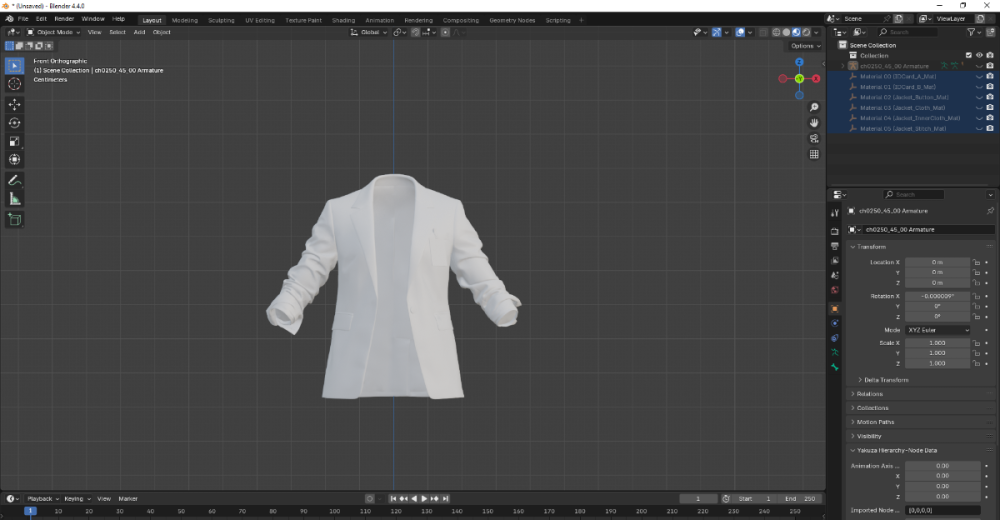Open the Render menu
The width and height of the screenshot is (1000, 520).
tap(64, 19)
